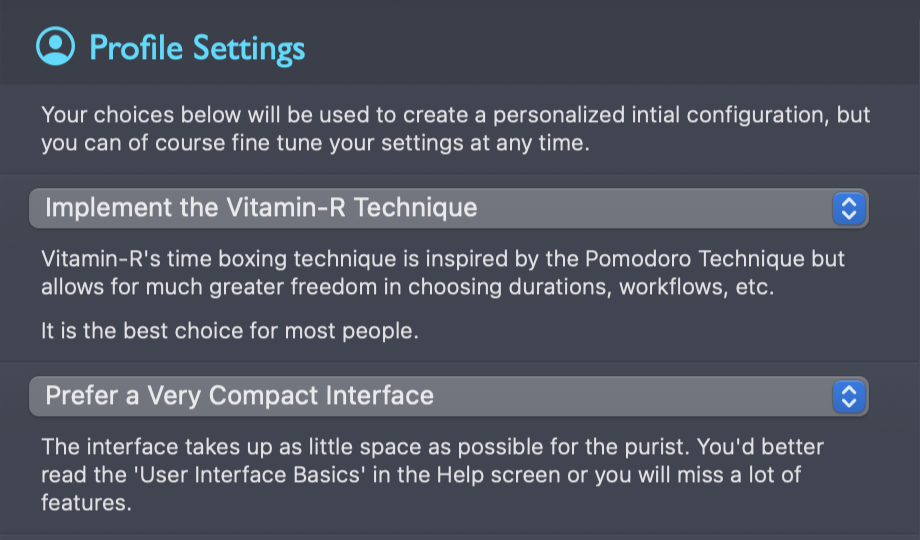Click the line "Your choices below will be used"
Image resolution: width=920 pixels, height=540 pixels.
455,115
